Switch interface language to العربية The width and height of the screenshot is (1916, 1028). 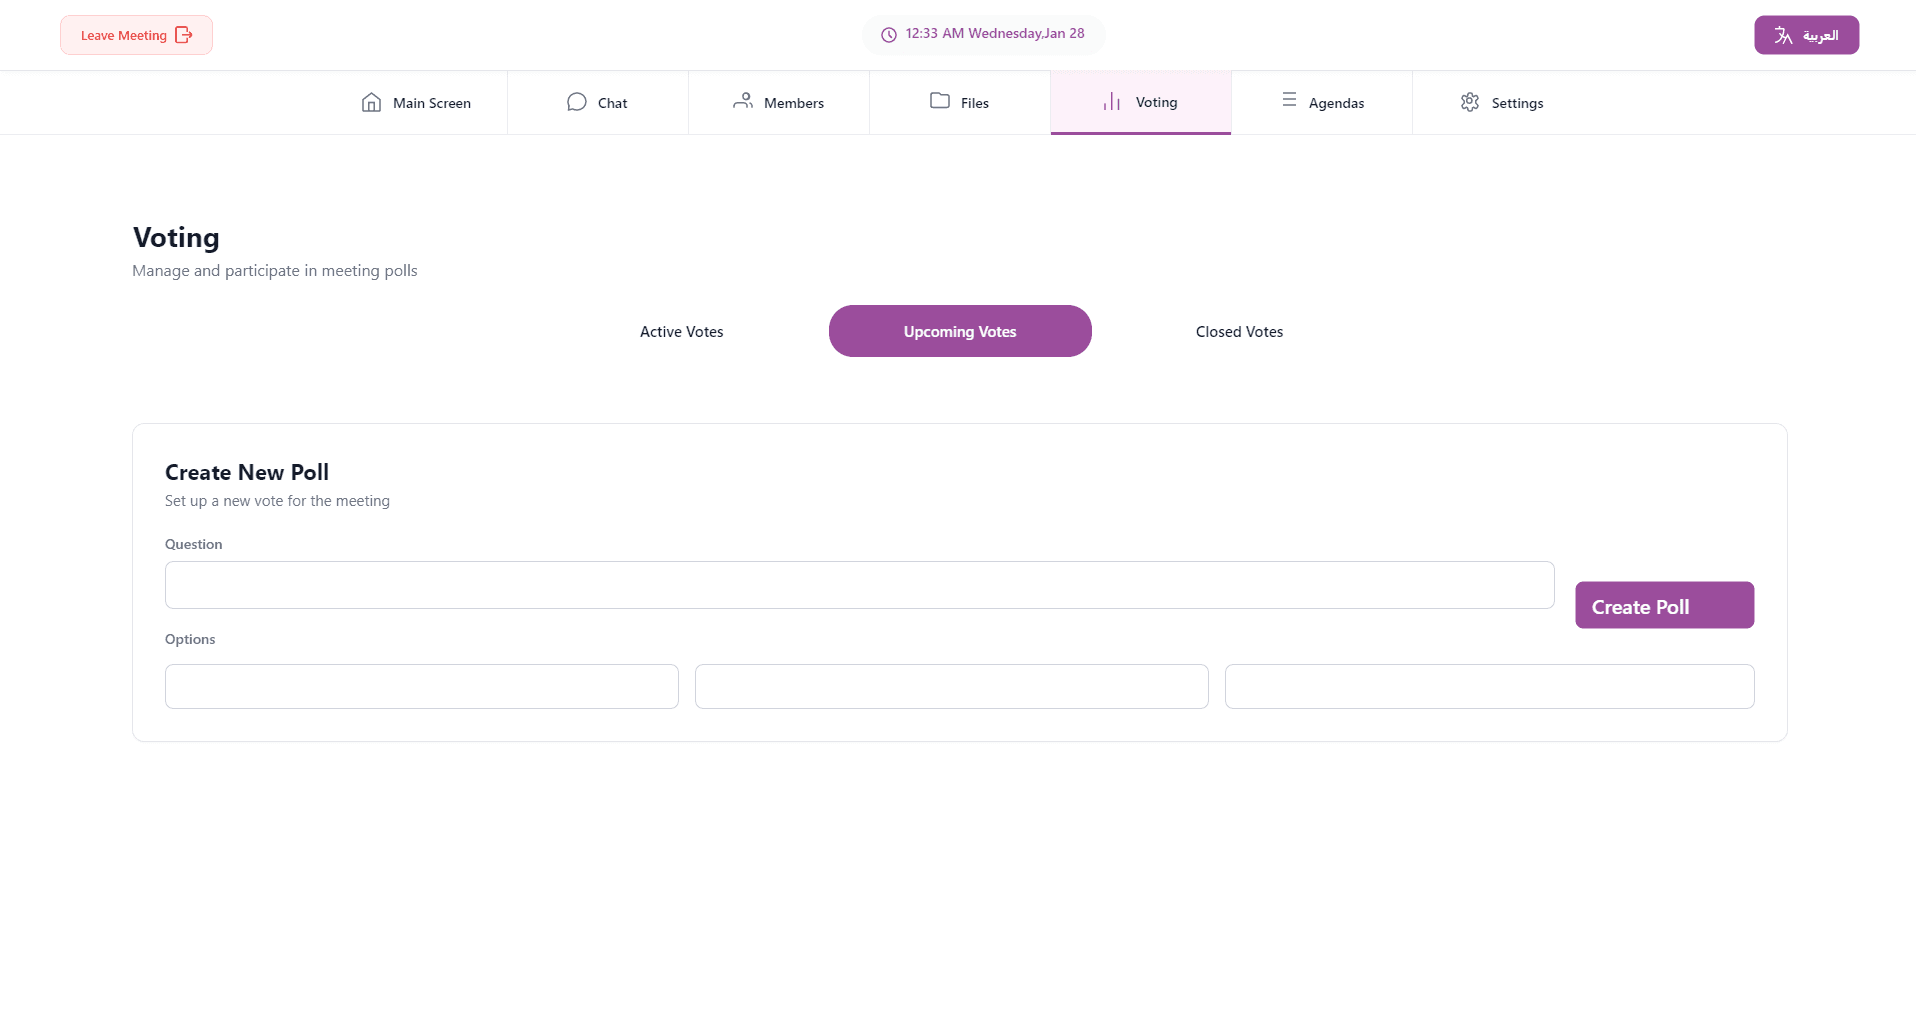pos(1806,34)
